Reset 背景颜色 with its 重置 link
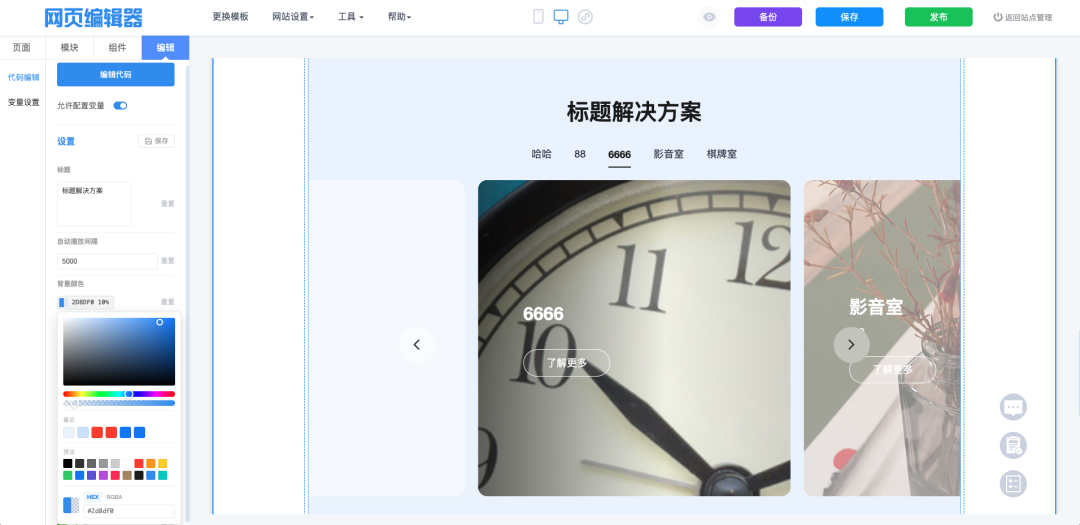 point(167,302)
